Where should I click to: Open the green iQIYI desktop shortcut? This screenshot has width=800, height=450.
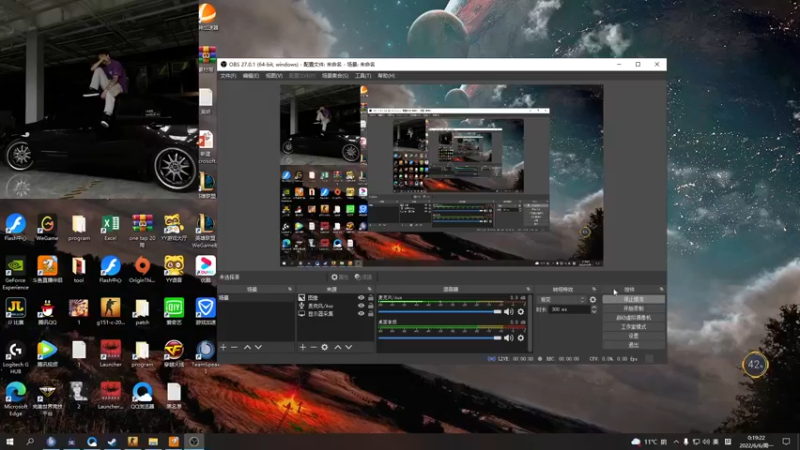point(173,312)
